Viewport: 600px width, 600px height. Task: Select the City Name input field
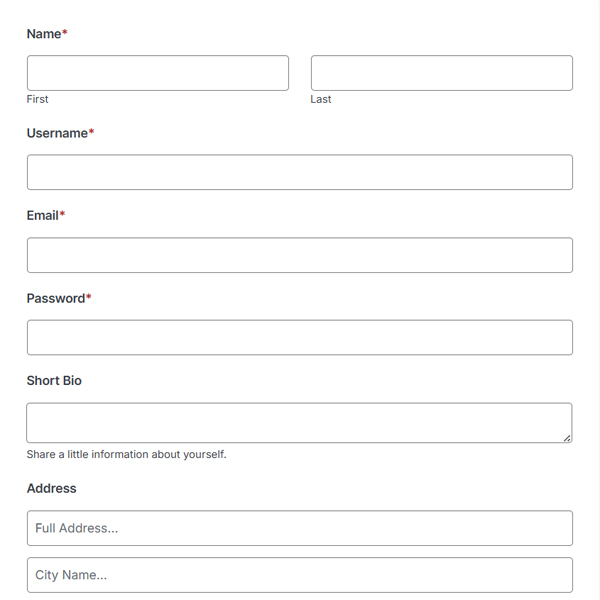pos(299,575)
